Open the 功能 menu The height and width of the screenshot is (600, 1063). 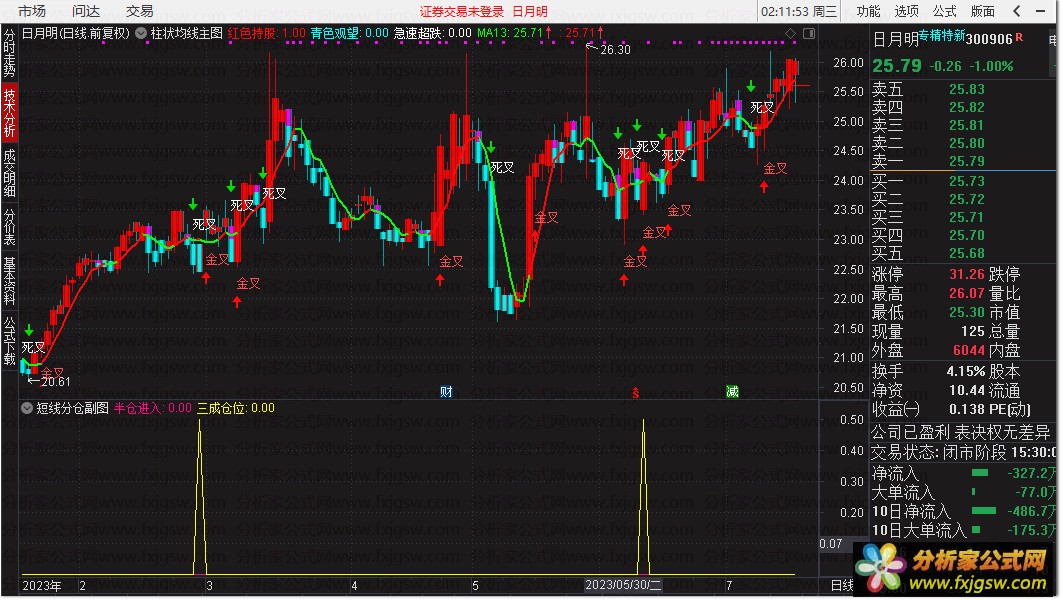pos(868,11)
